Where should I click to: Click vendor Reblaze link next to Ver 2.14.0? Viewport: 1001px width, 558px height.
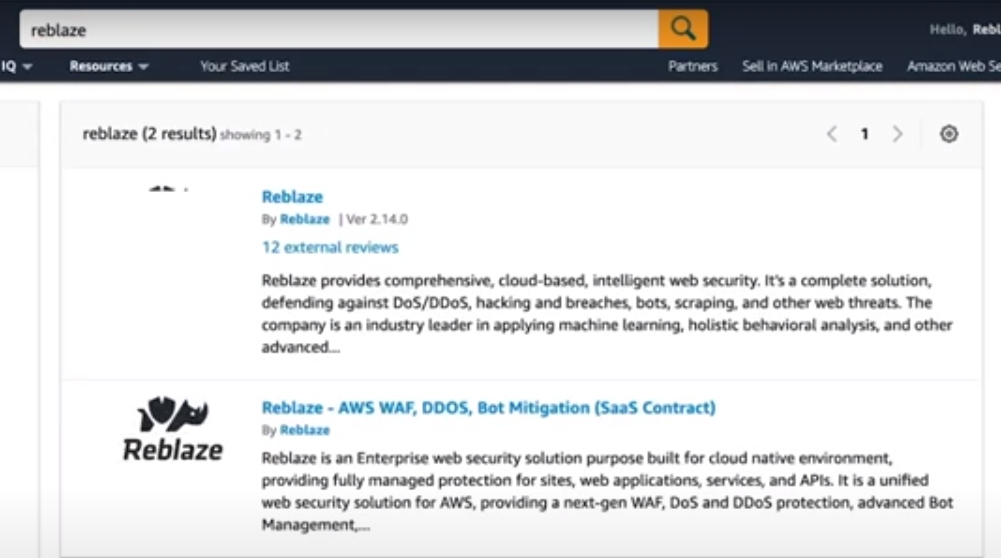pyautogui.click(x=305, y=220)
